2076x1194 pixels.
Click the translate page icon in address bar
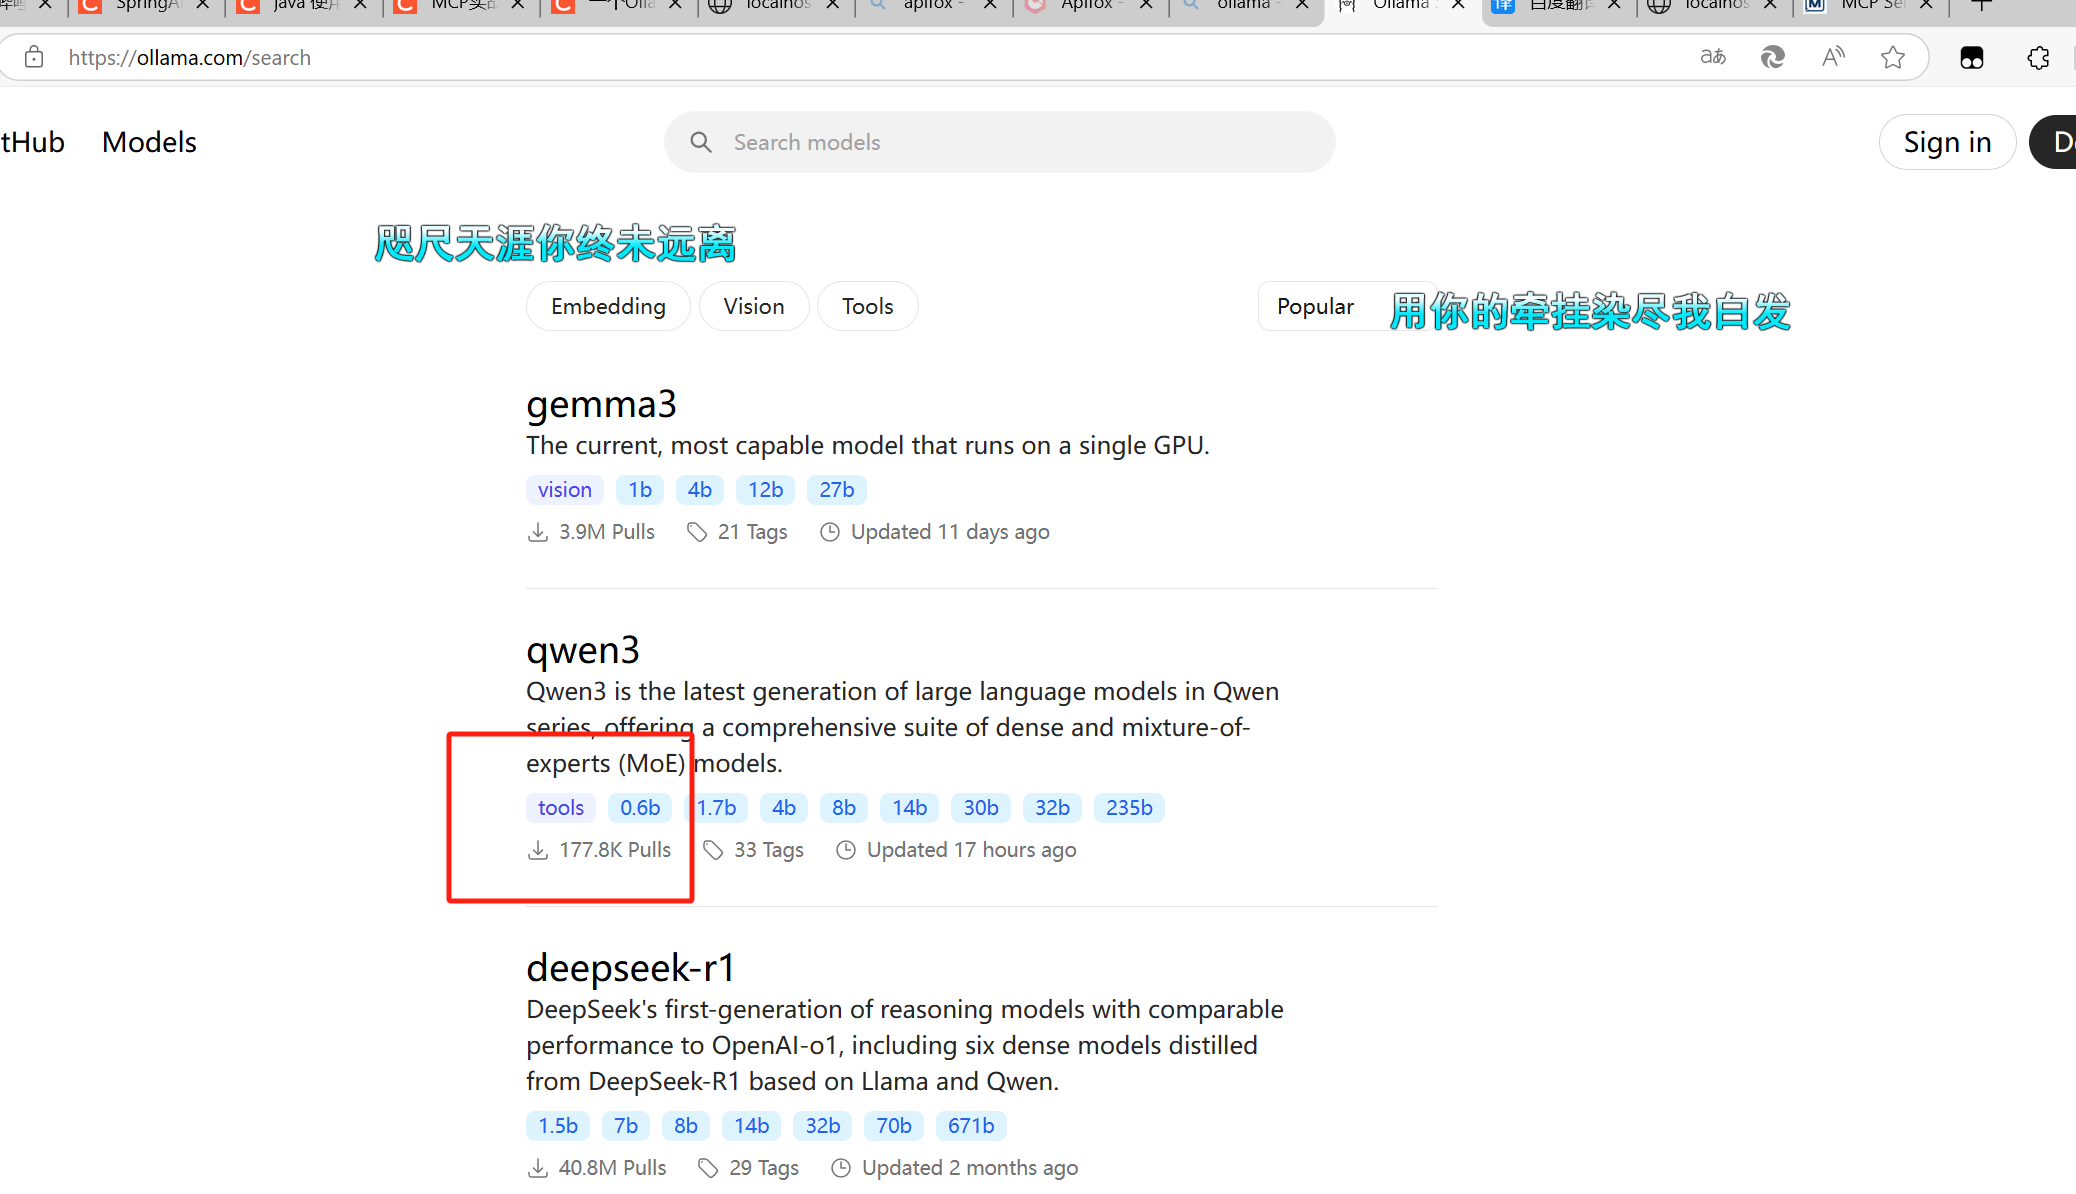click(x=1713, y=58)
